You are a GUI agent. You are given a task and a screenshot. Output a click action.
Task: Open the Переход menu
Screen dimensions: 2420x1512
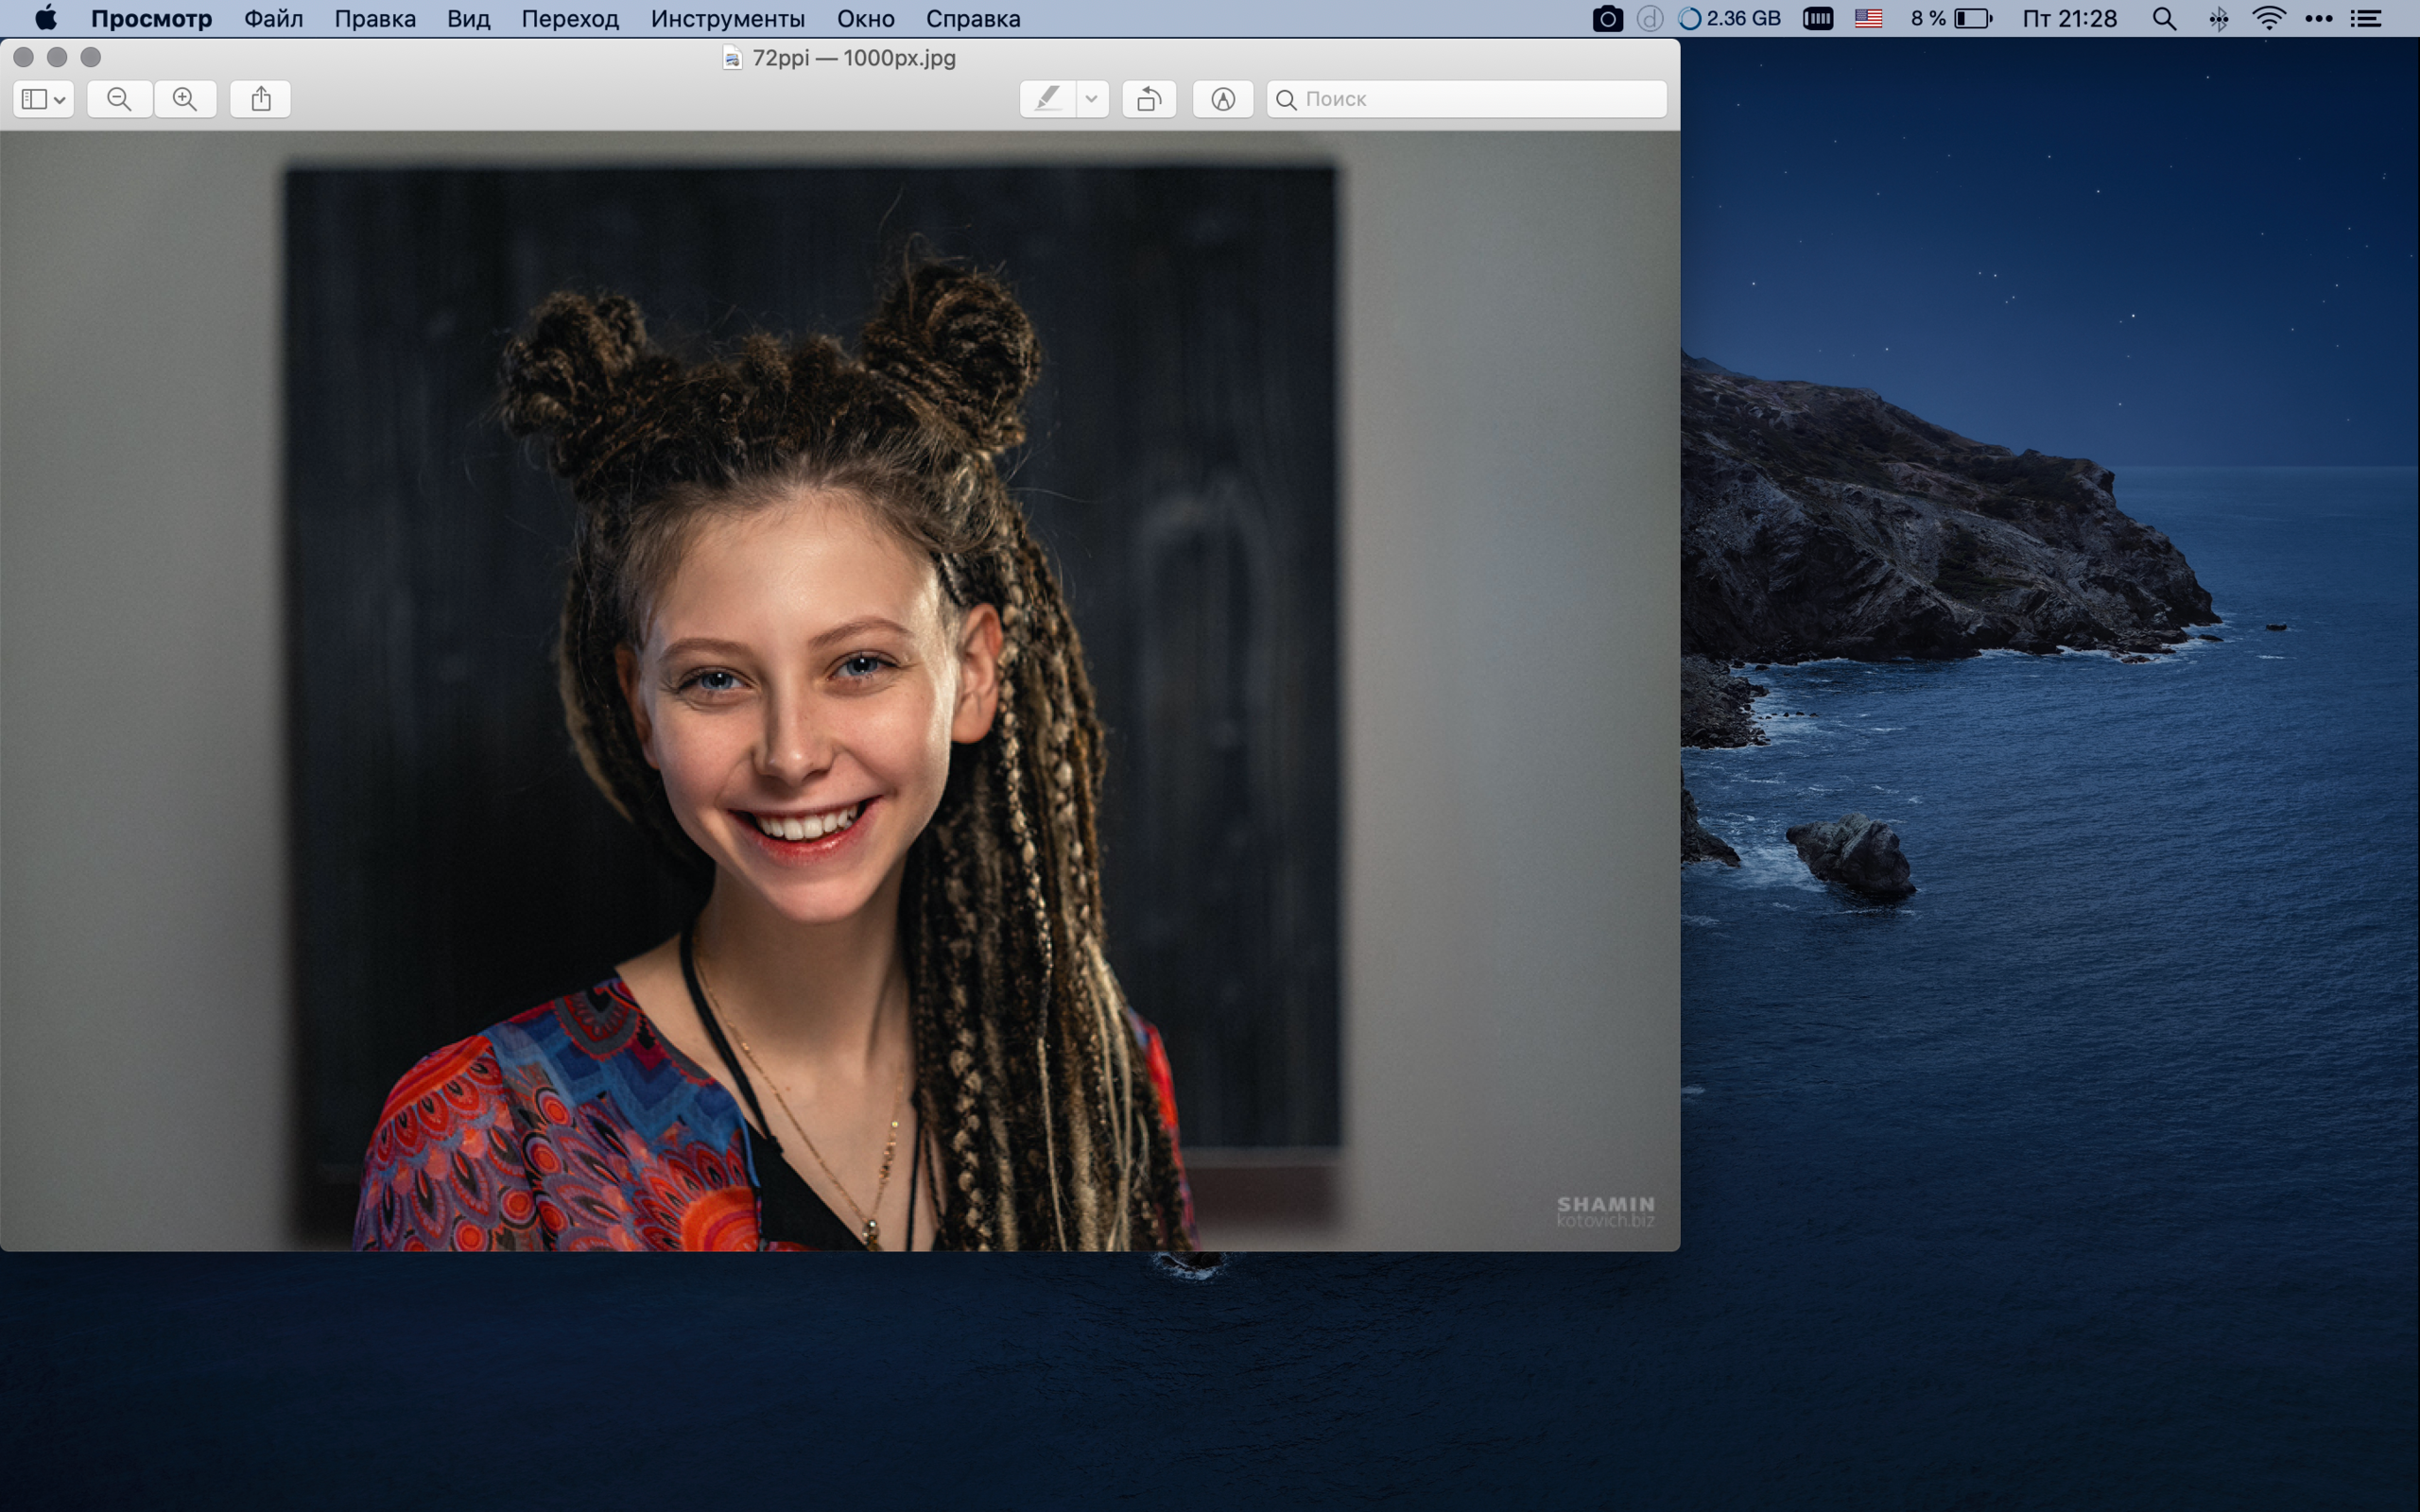(x=570, y=19)
